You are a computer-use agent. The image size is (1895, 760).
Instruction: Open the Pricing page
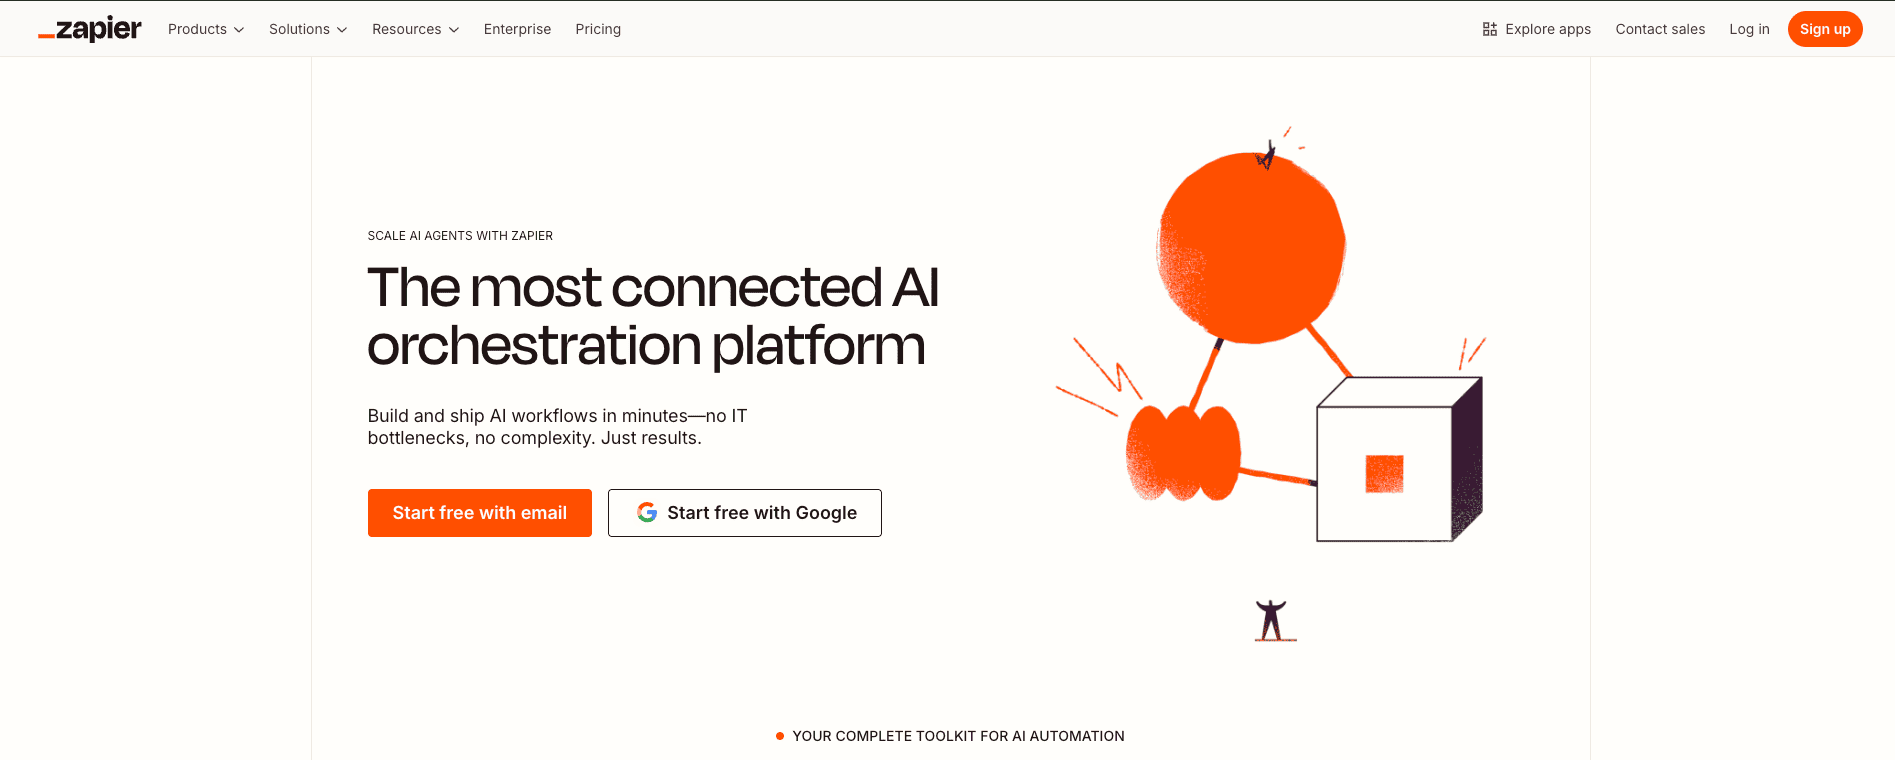598,29
